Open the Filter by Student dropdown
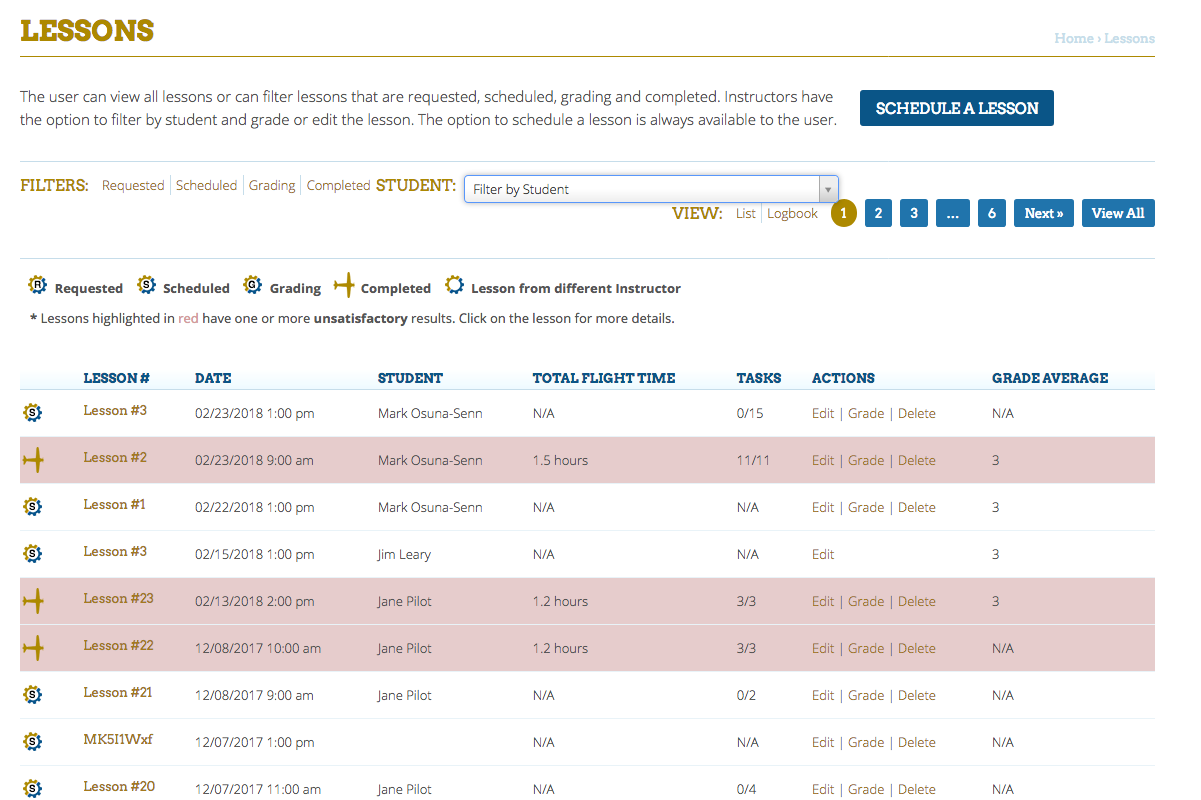Image resolution: width=1201 pixels, height=800 pixels. (x=640, y=189)
